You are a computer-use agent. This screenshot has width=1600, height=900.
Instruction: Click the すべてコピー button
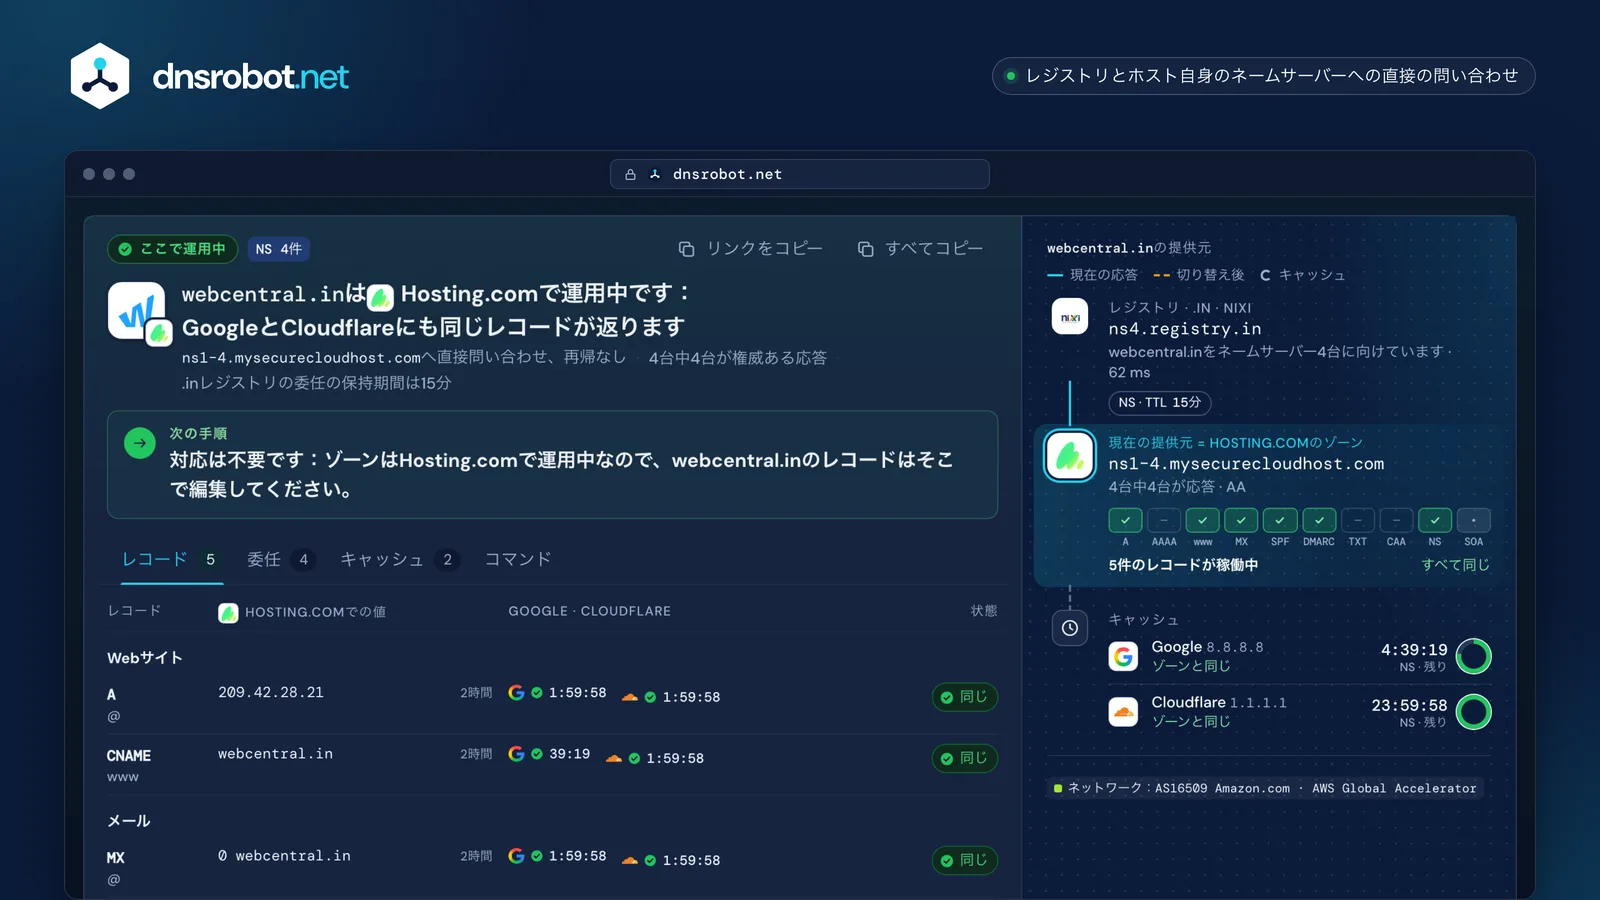click(921, 249)
